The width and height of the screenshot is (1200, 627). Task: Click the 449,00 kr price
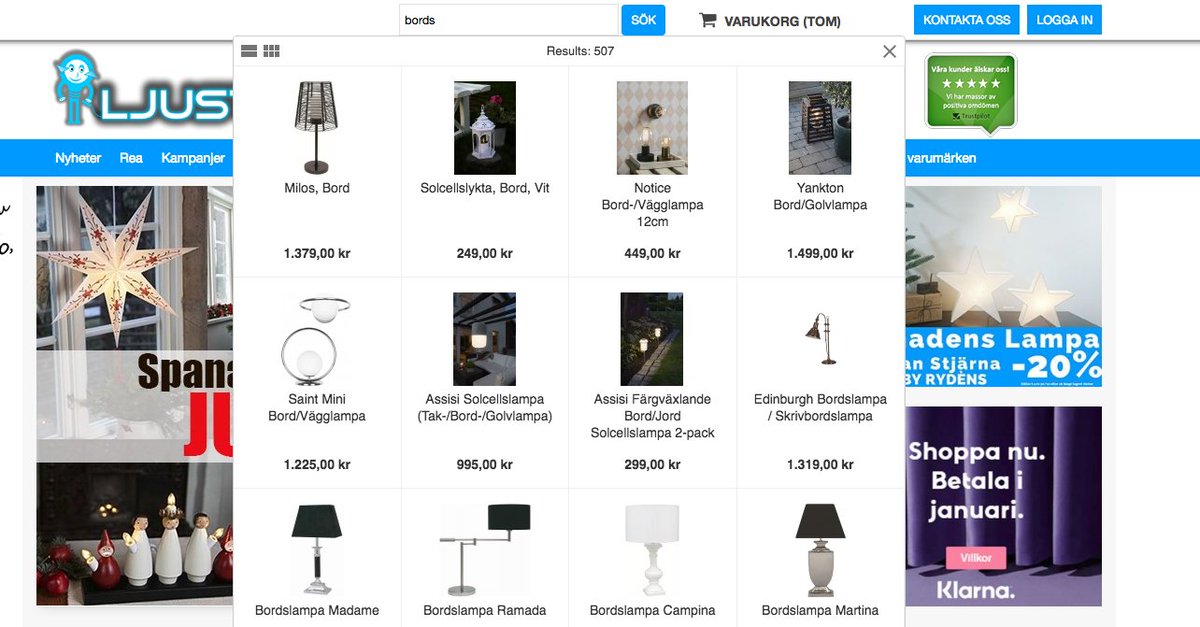652,254
